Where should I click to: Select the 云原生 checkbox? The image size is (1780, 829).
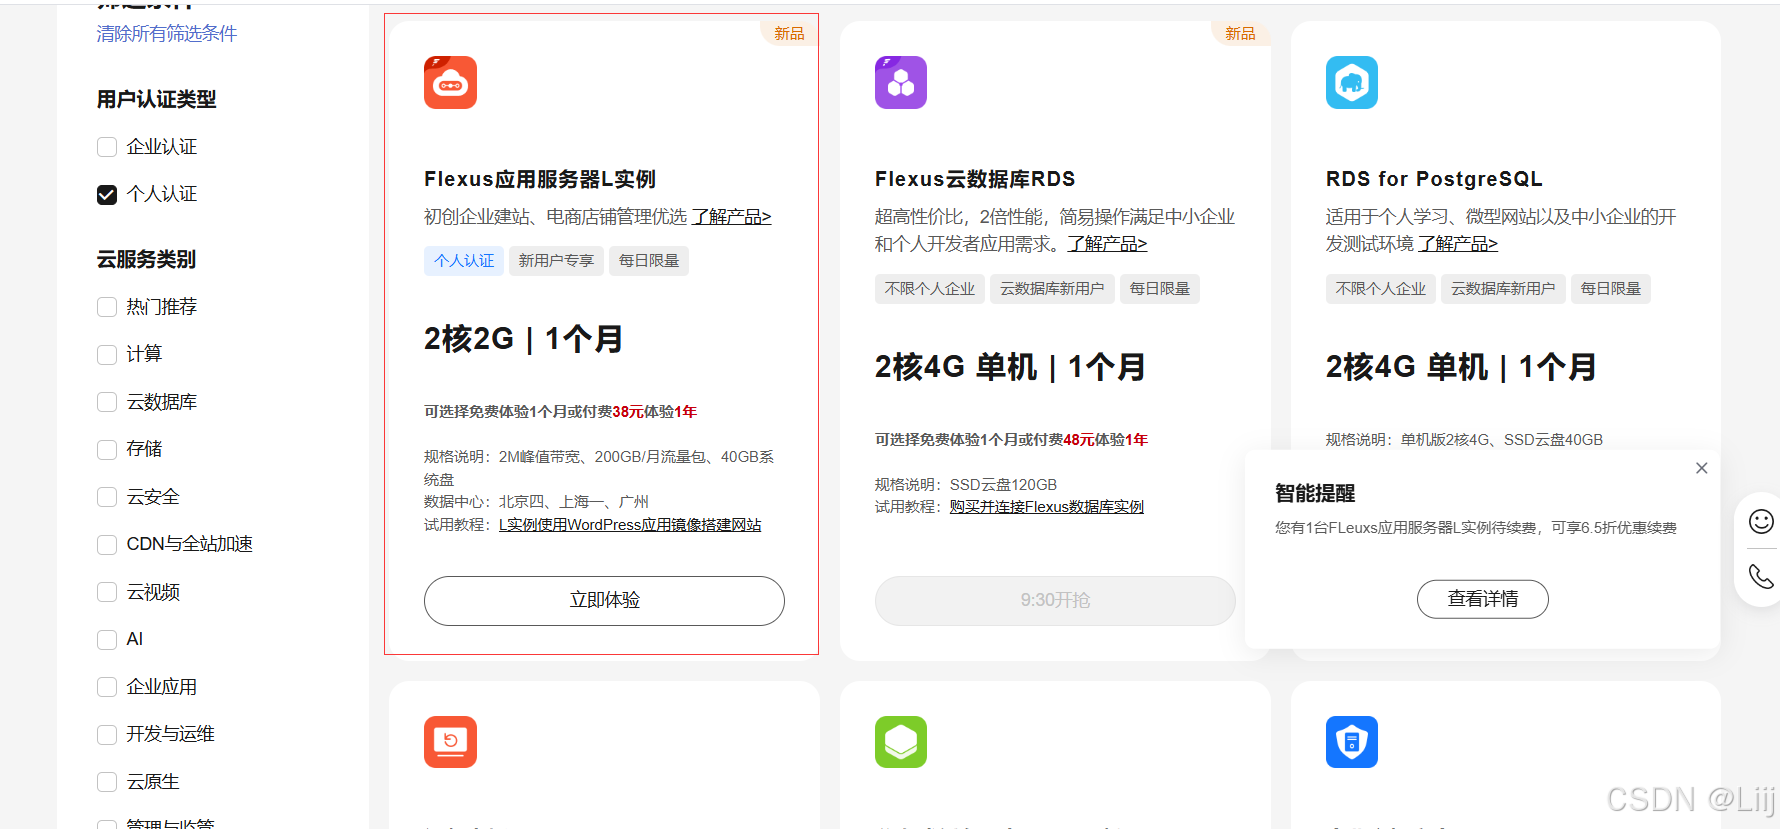107,782
